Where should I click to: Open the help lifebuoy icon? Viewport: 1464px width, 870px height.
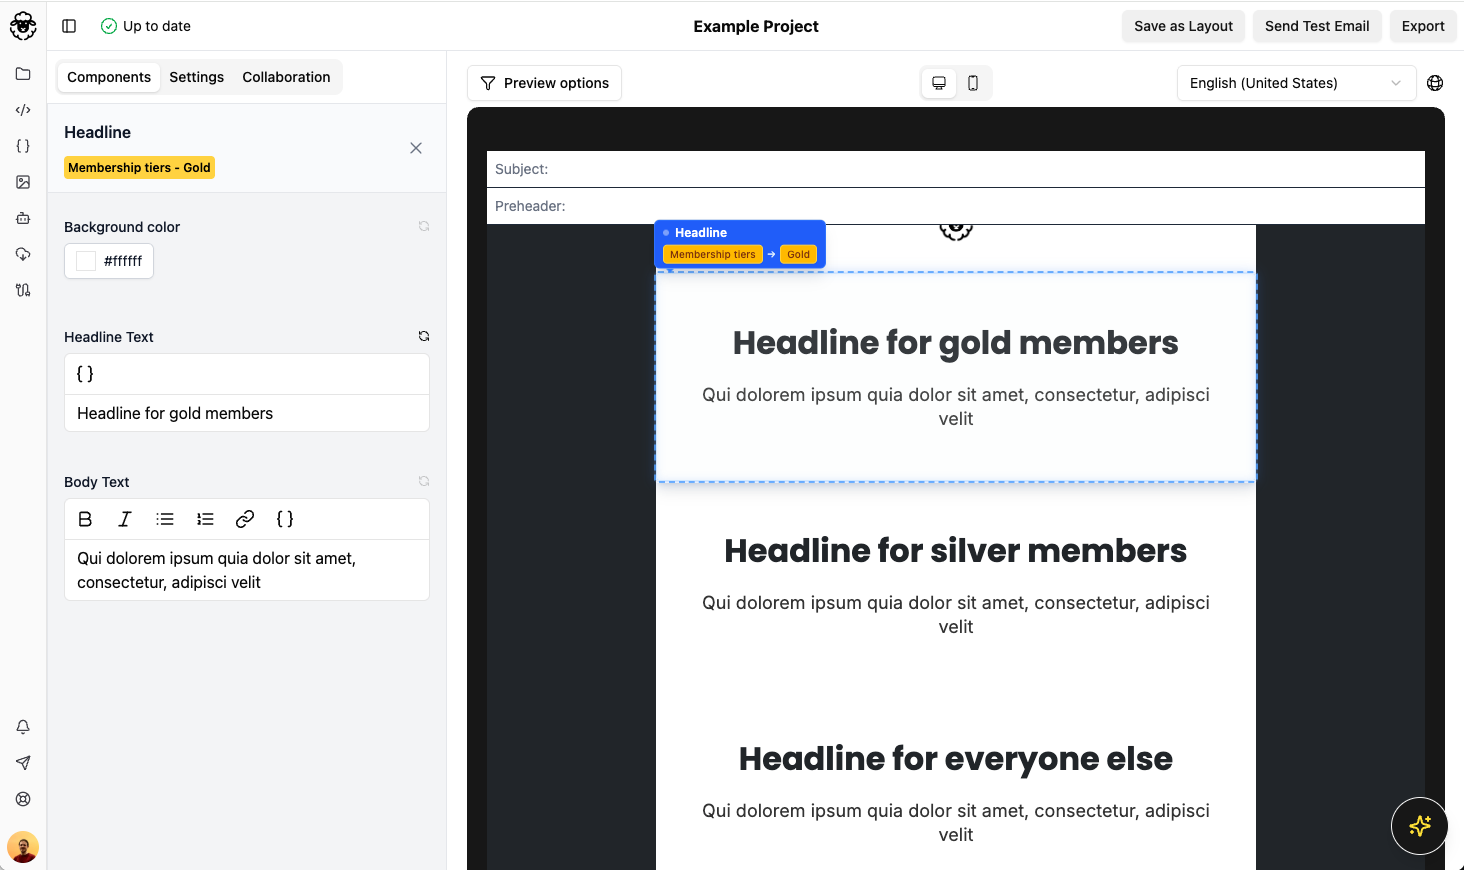coord(23,799)
